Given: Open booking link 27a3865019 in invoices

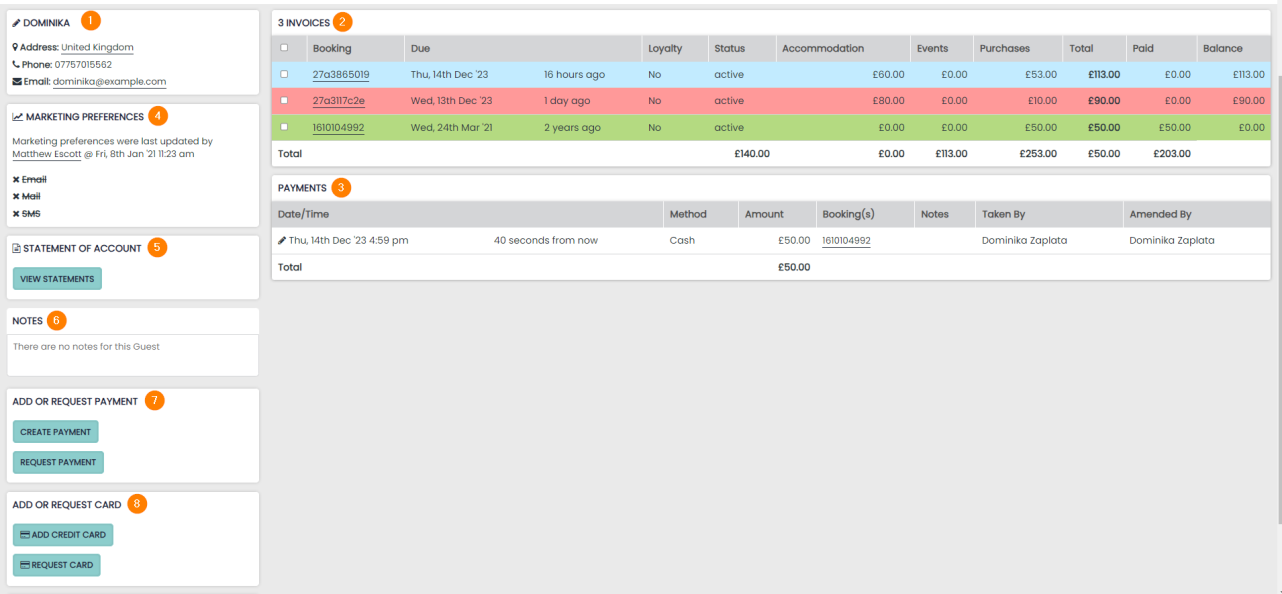Looking at the screenshot, I should [x=340, y=75].
